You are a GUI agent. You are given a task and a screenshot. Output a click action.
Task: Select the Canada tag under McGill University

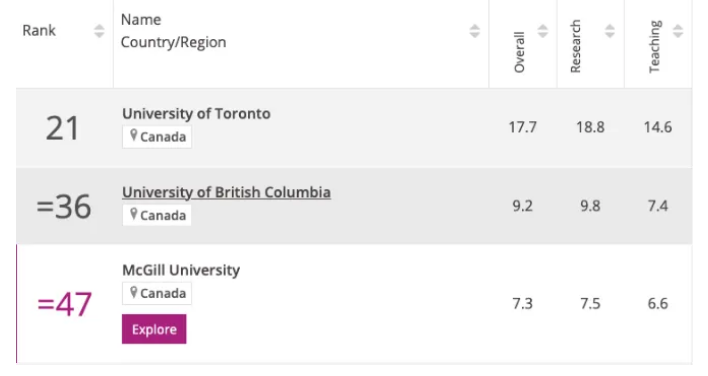tap(157, 293)
